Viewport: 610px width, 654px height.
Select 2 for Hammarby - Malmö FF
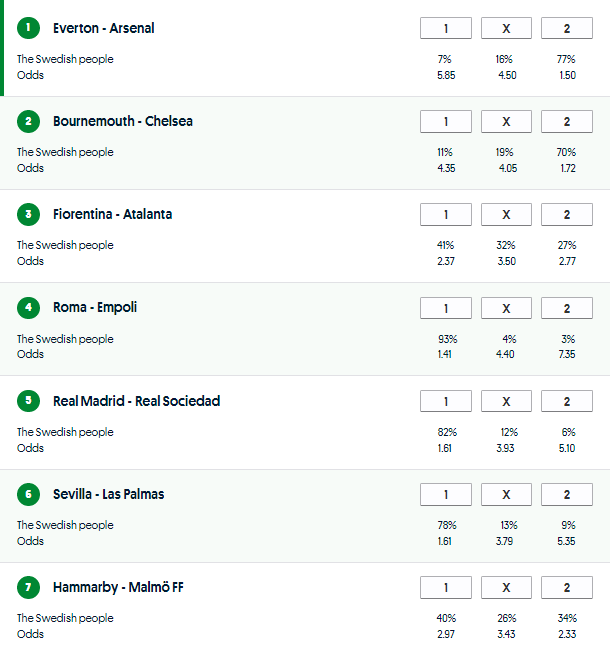[566, 587]
